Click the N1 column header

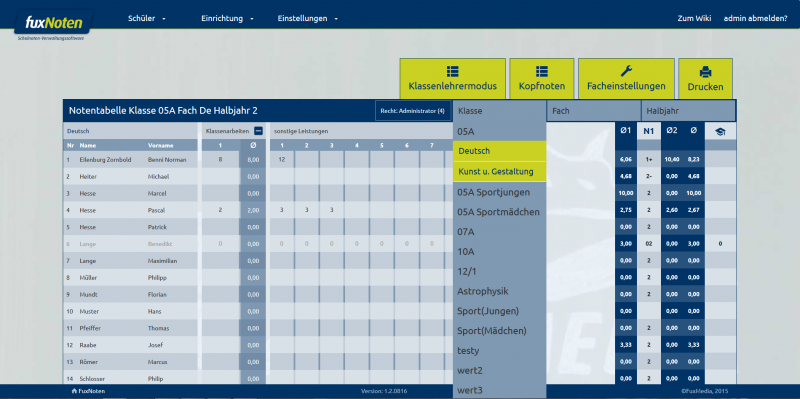coord(648,131)
